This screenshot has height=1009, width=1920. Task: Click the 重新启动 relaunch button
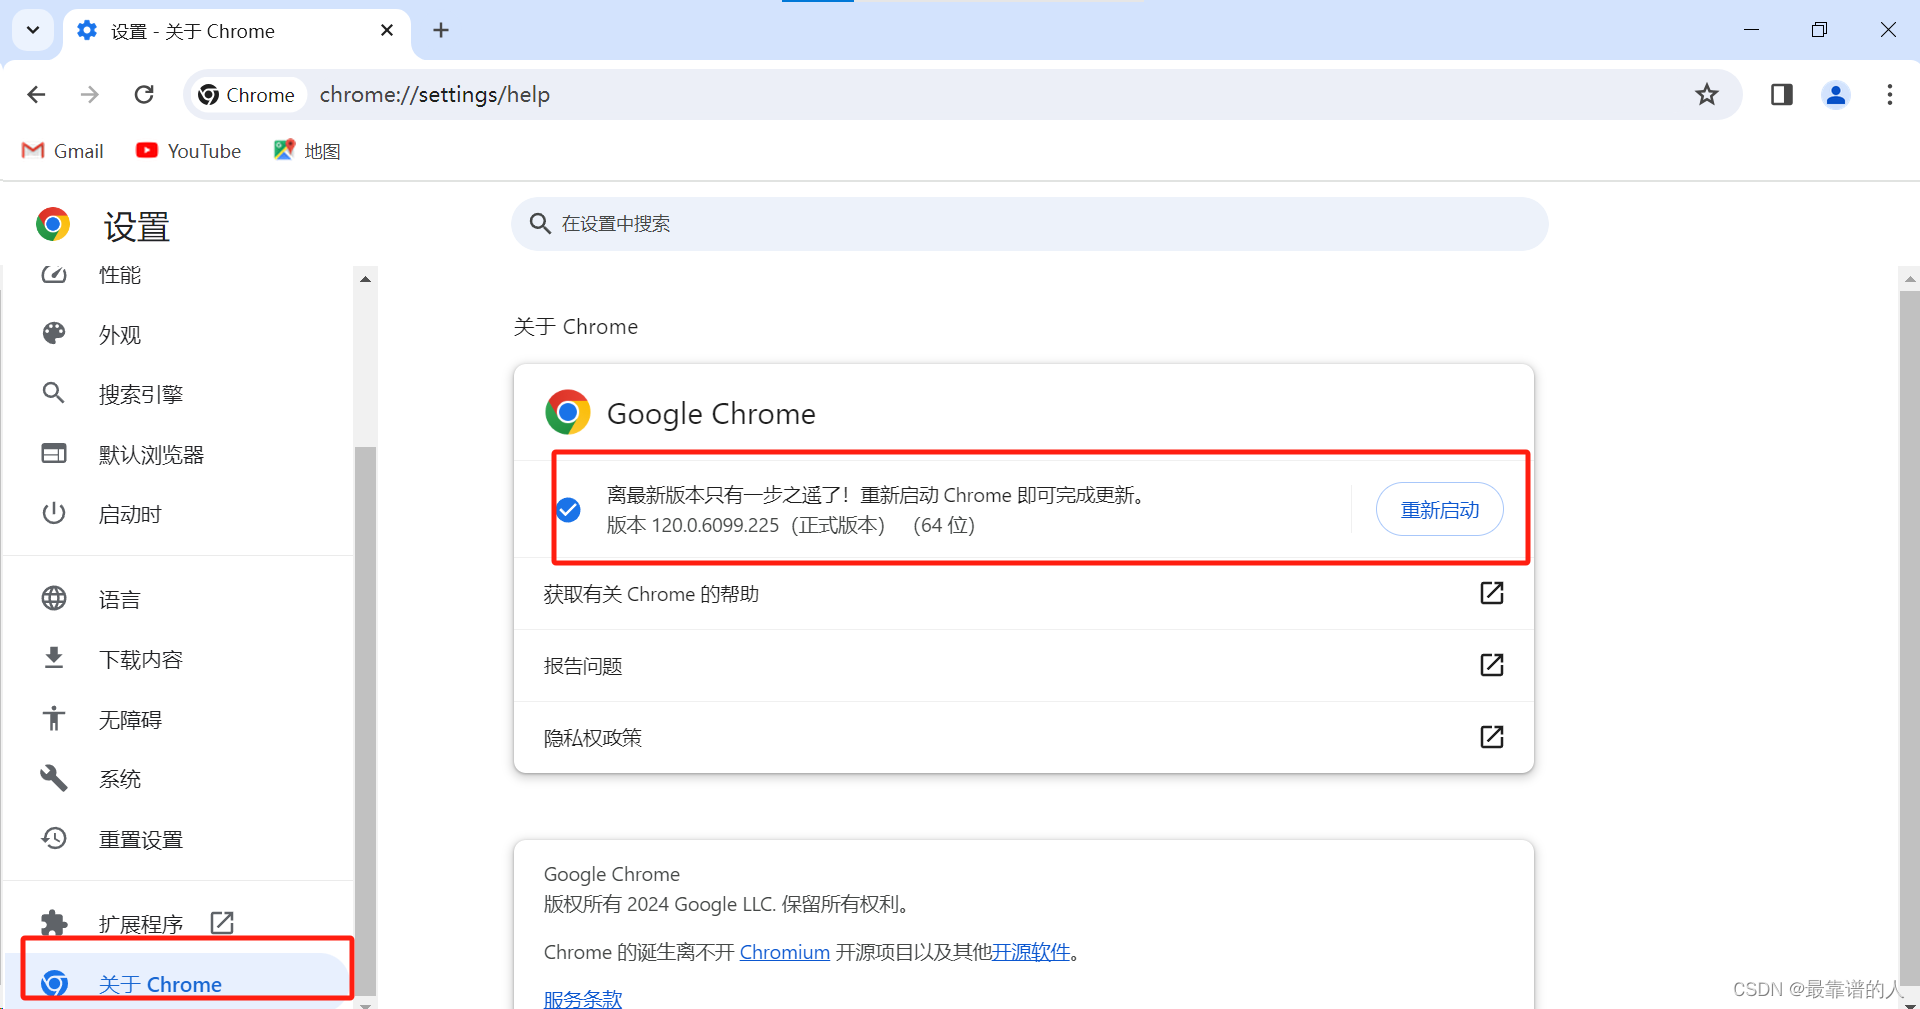(x=1439, y=510)
